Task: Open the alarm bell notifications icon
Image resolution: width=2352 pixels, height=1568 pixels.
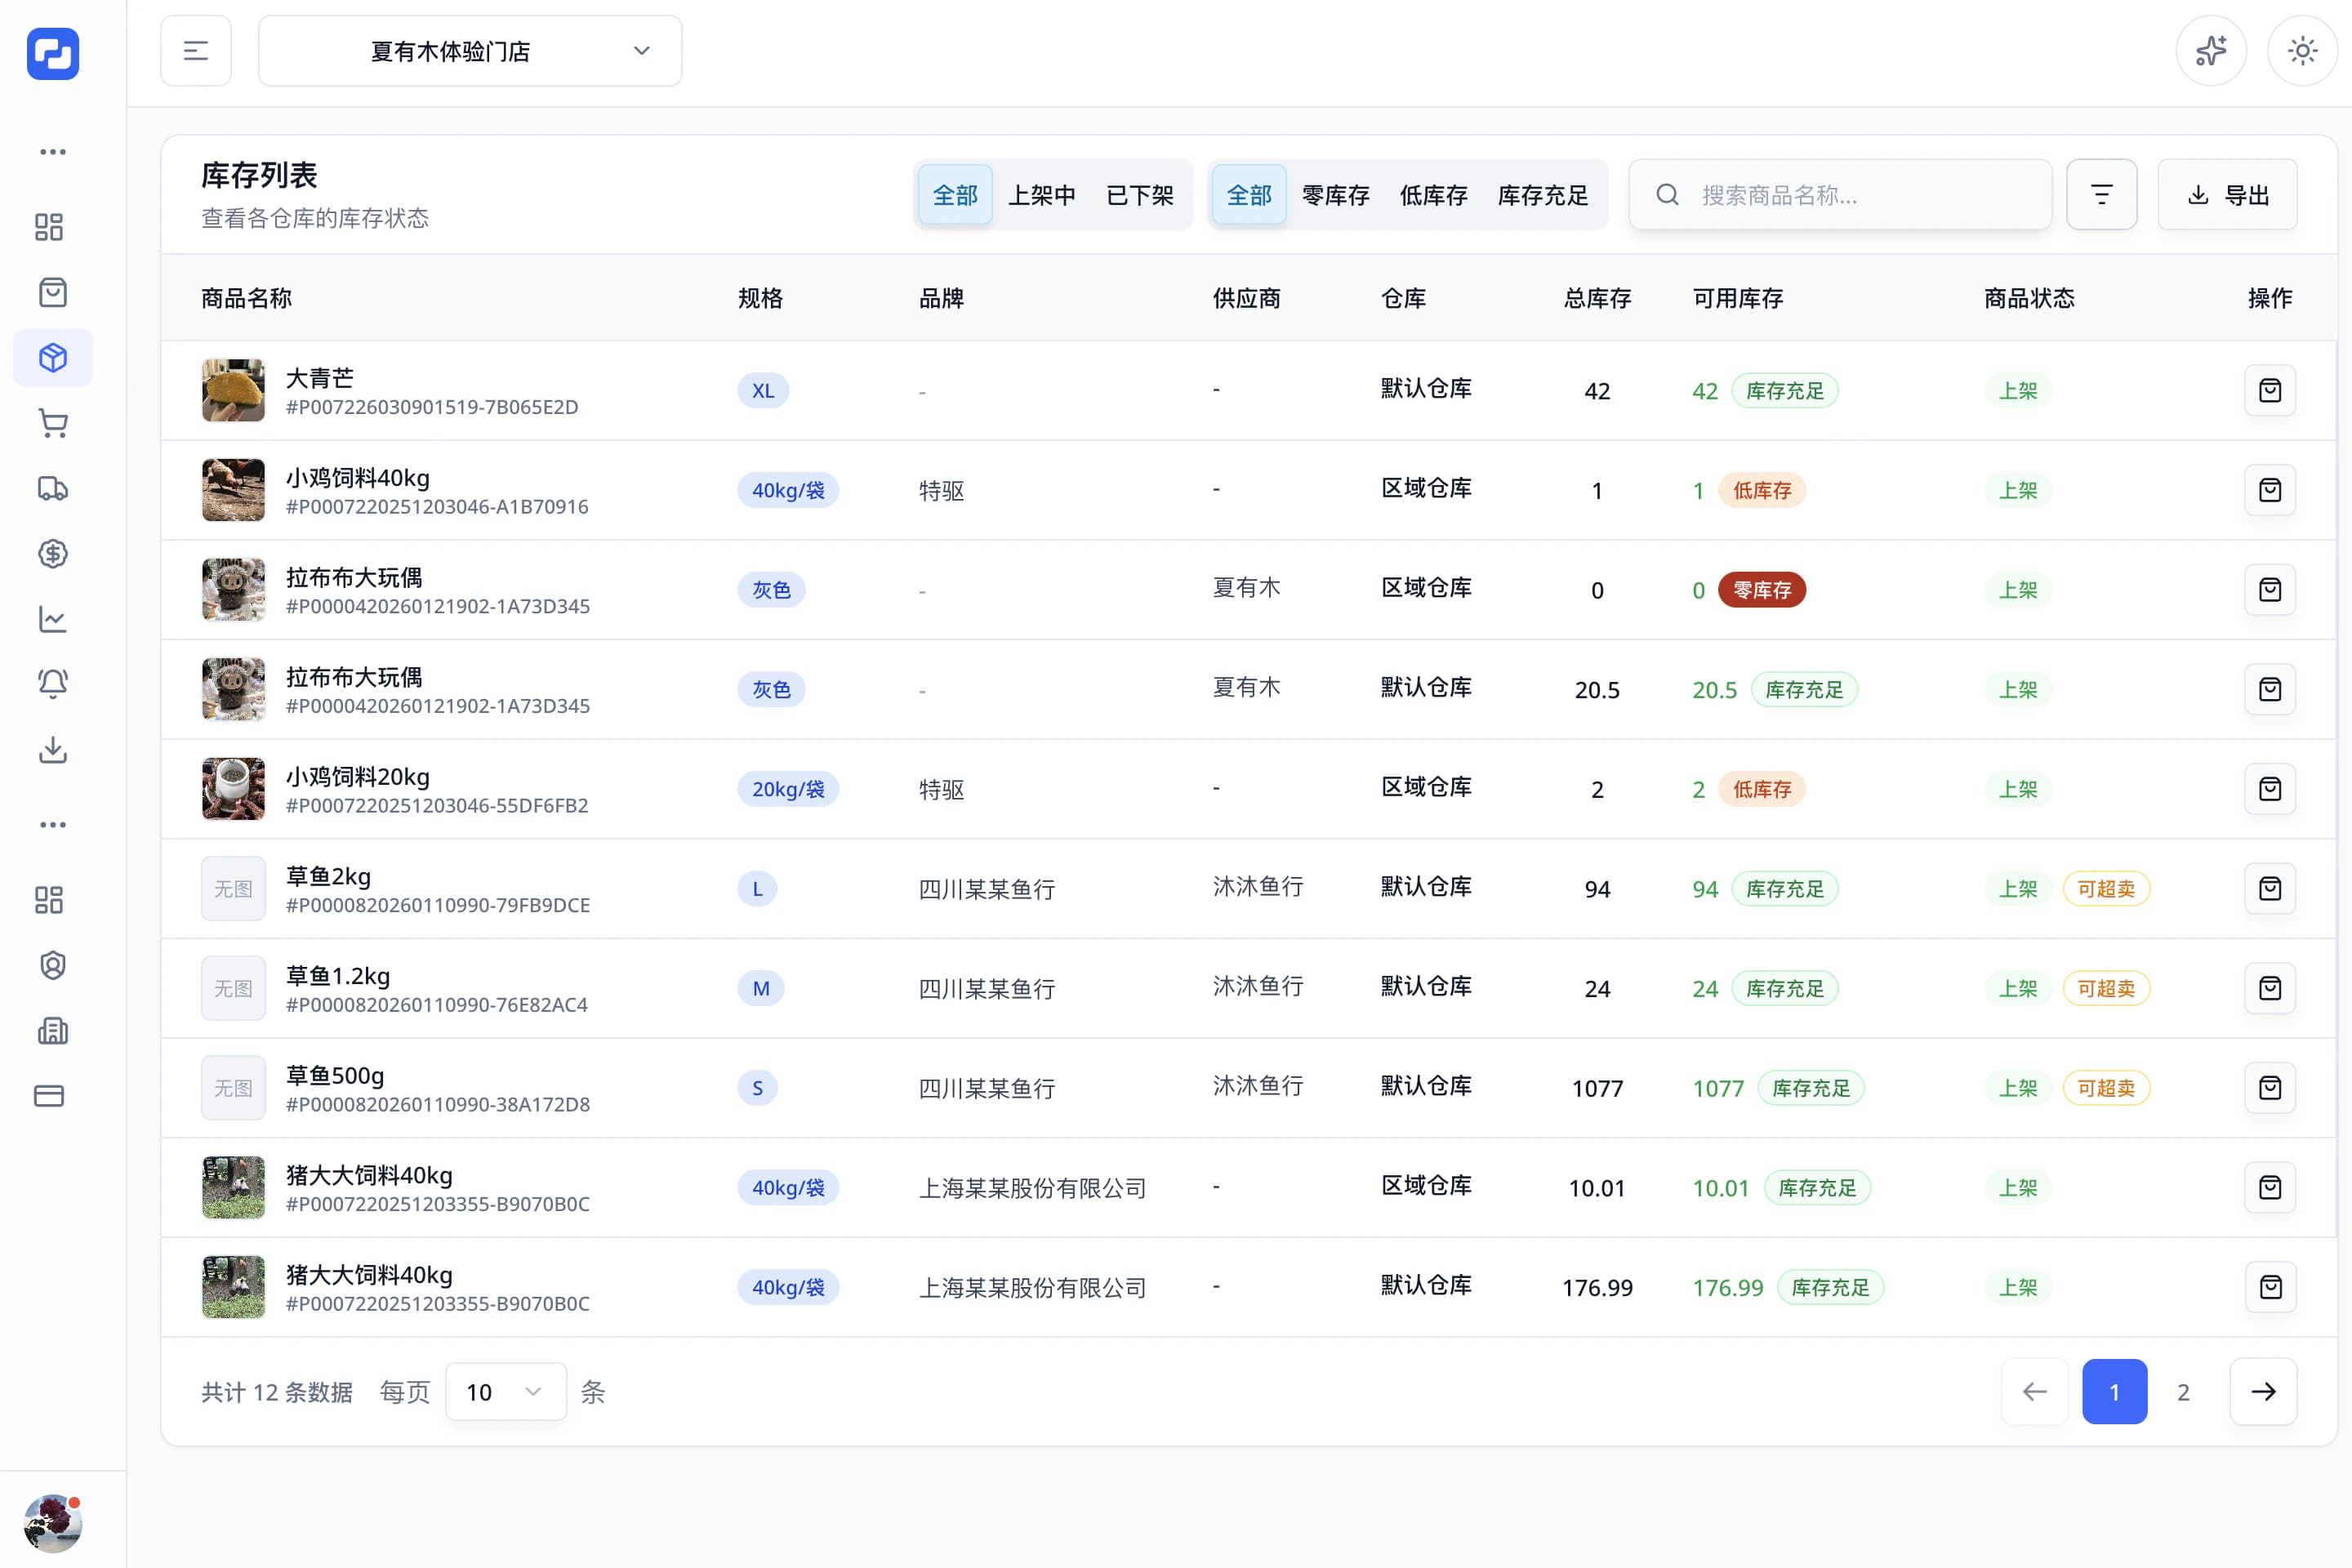Action: tap(53, 684)
